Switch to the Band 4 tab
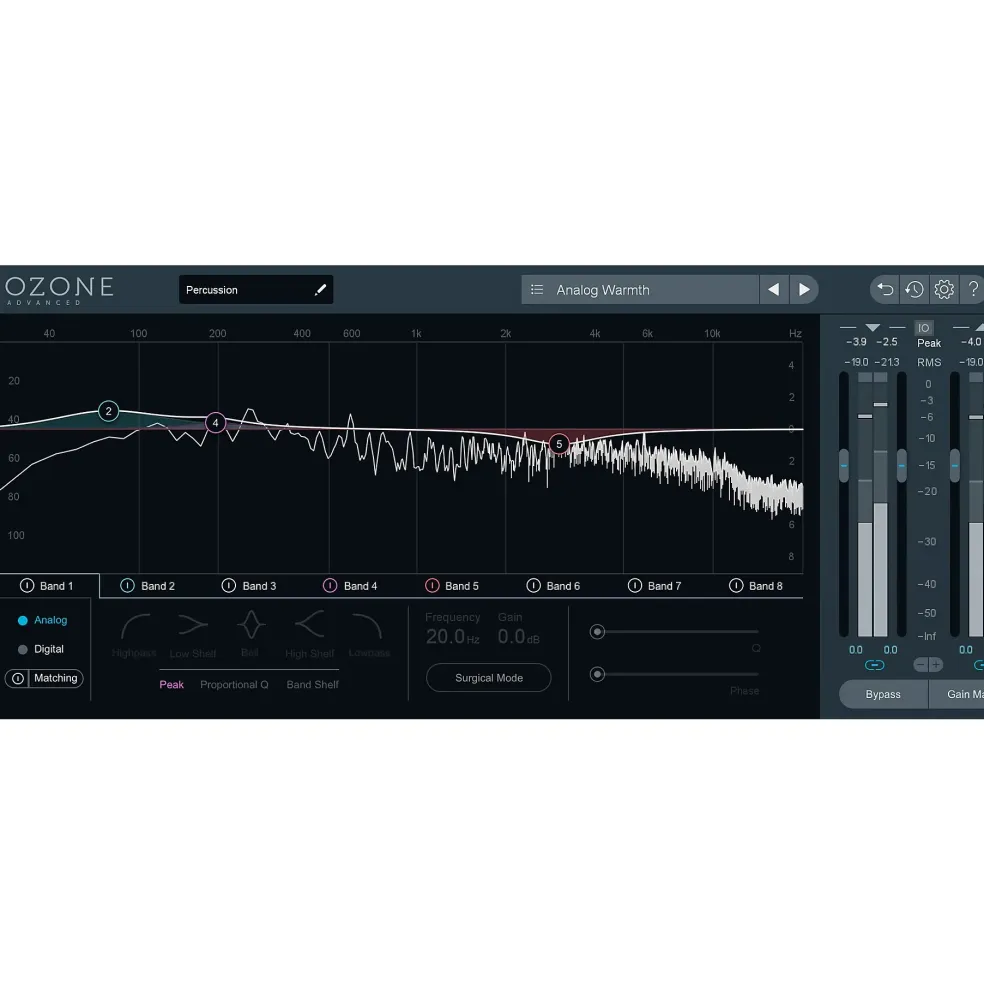984x985 pixels. click(360, 586)
